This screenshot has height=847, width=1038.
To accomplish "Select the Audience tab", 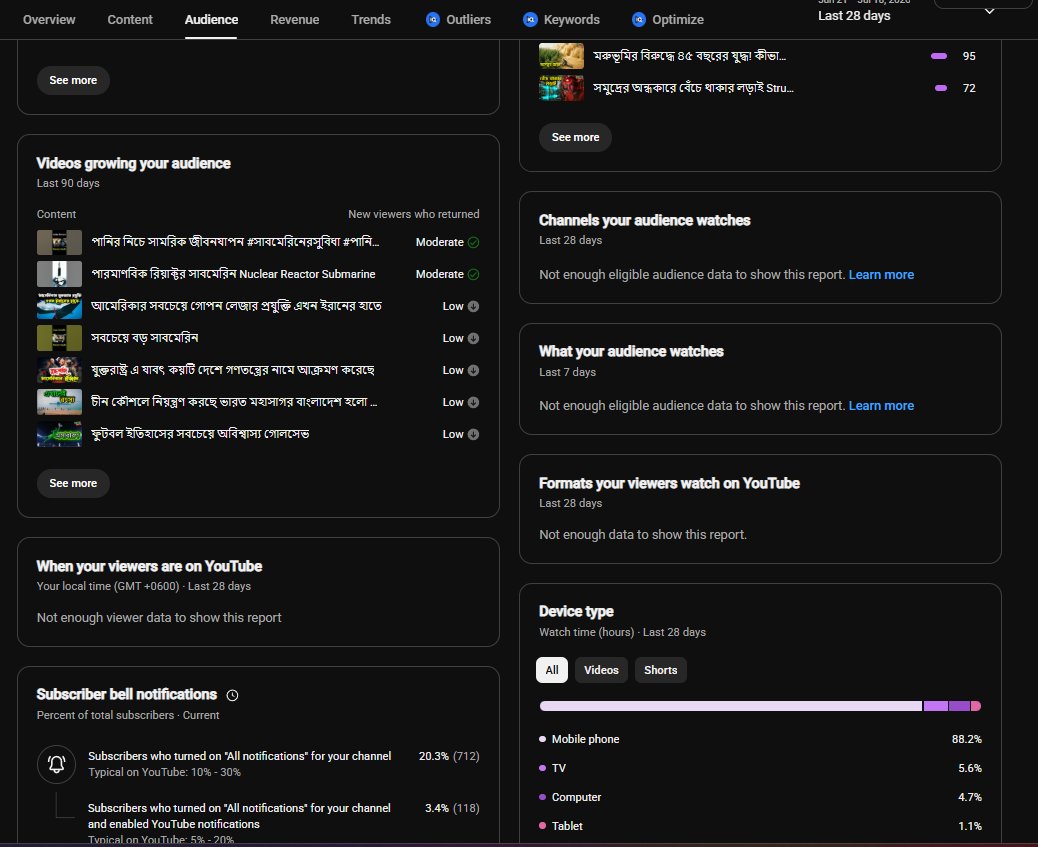I will click(x=211, y=20).
